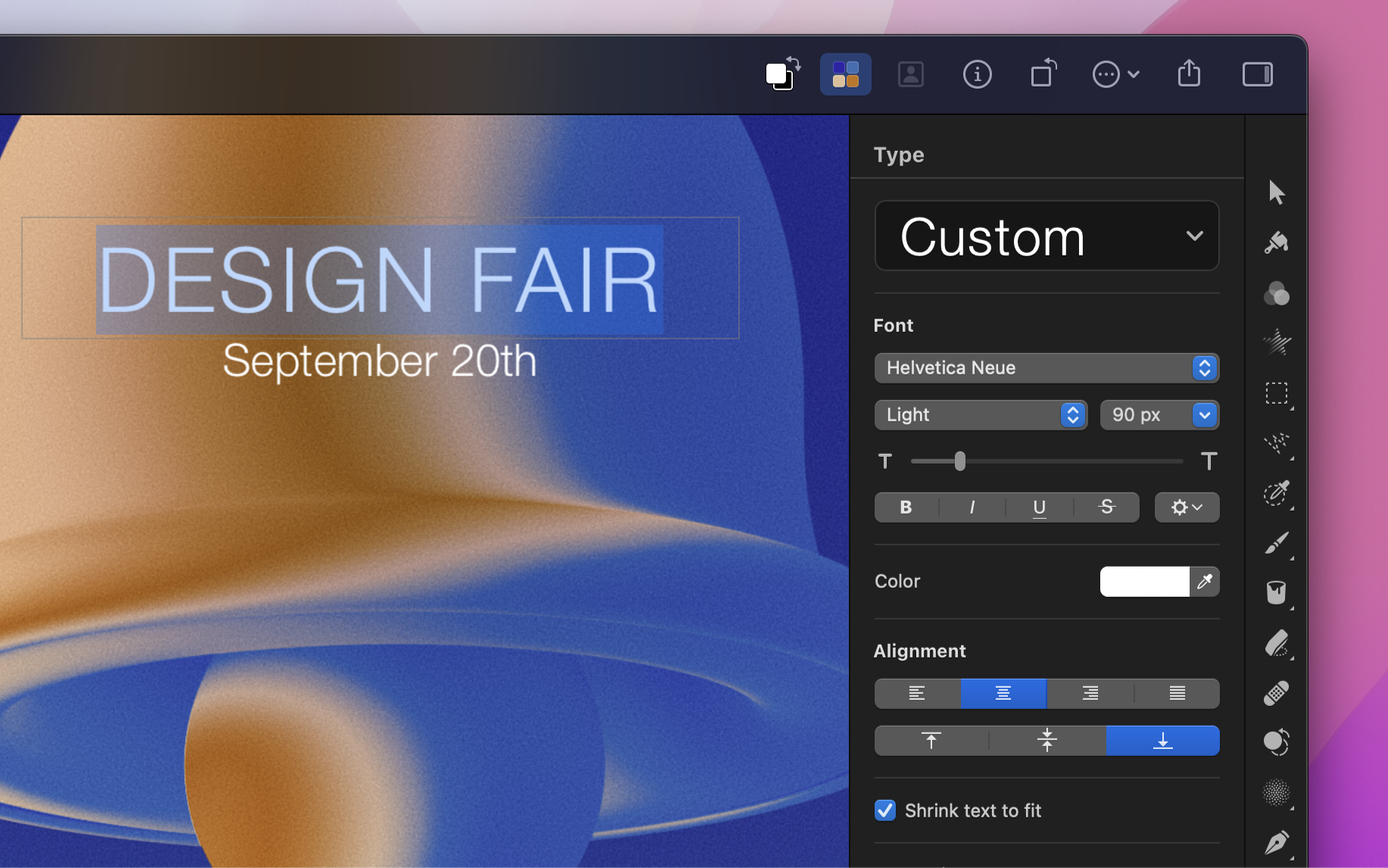Viewport: 1388px width, 868px height.
Task: Select the Paint brush tool
Action: point(1276,543)
